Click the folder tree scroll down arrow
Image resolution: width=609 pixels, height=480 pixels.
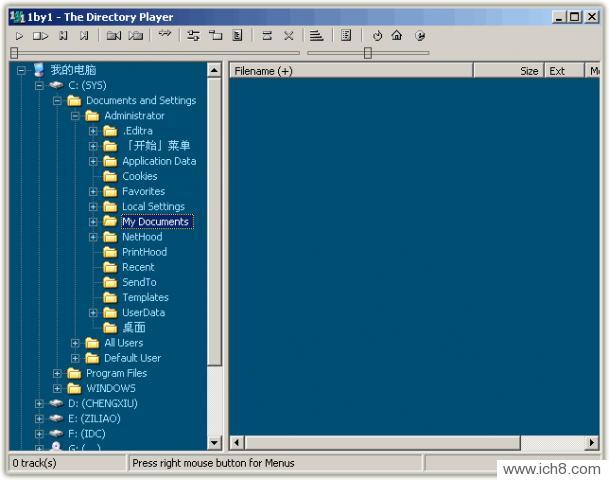(215, 442)
